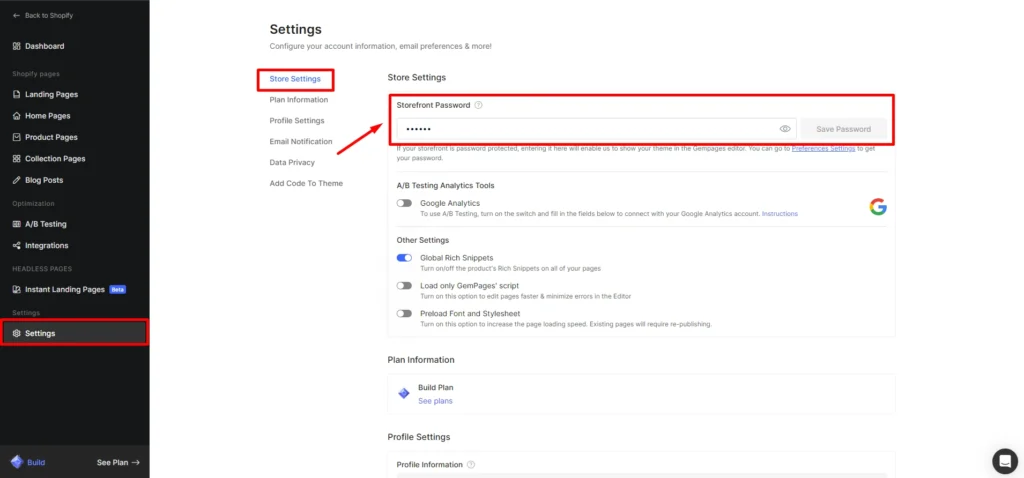Click the Dashboard grid icon

pyautogui.click(x=16, y=46)
